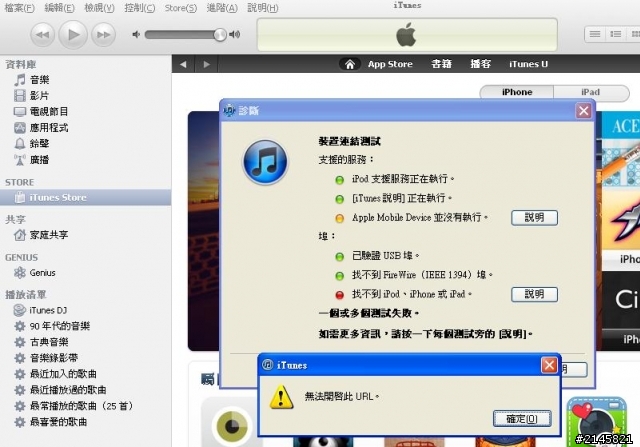
Task: Open the iTunes U tab
Action: coord(529,64)
